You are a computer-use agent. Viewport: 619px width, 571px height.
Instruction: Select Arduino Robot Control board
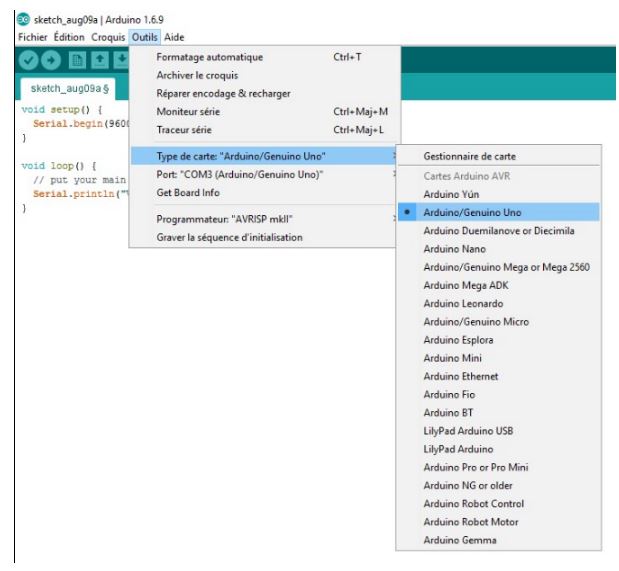coord(499,503)
